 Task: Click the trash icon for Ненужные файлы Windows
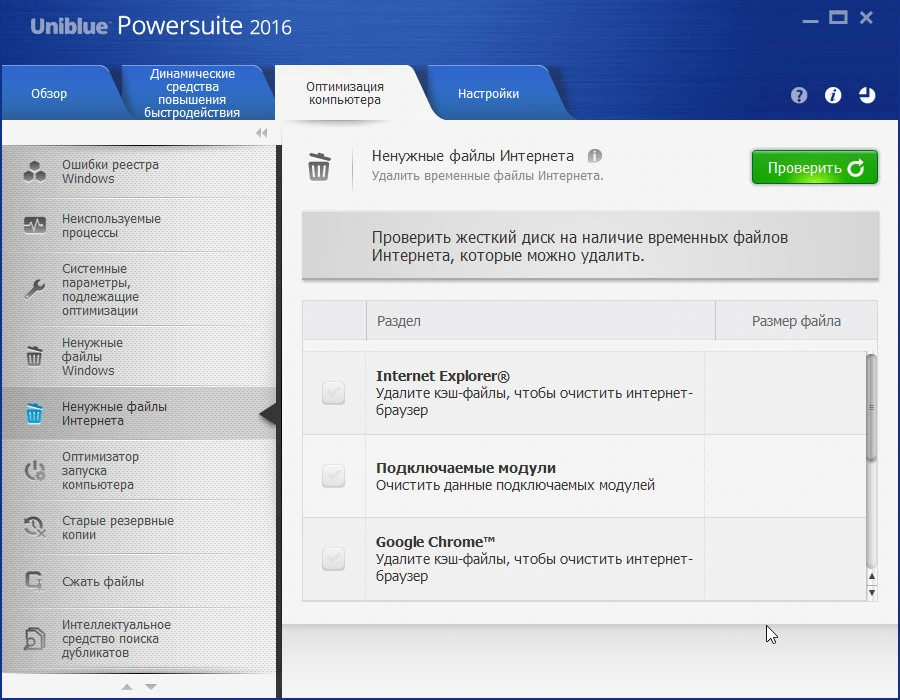tap(34, 356)
